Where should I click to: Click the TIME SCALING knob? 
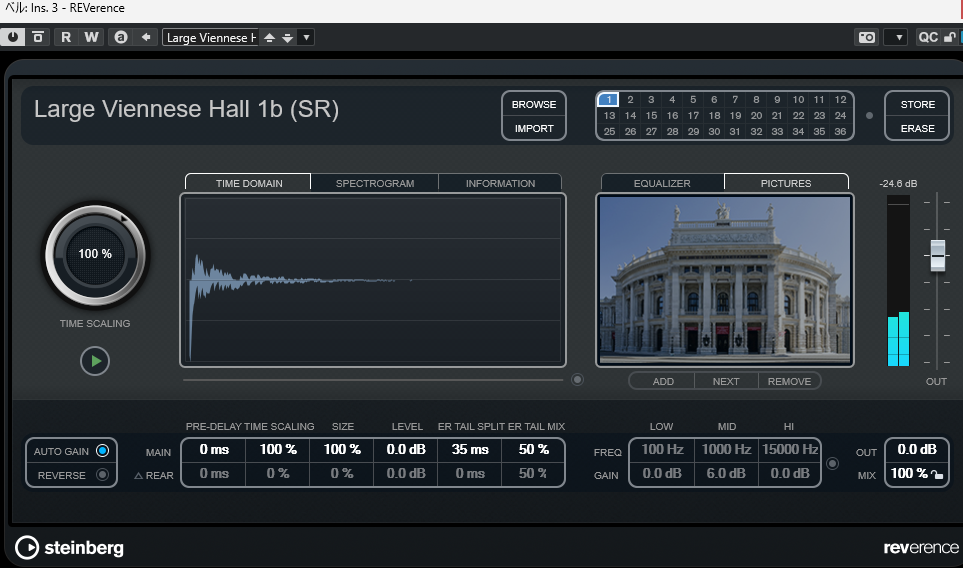pyautogui.click(x=95, y=254)
